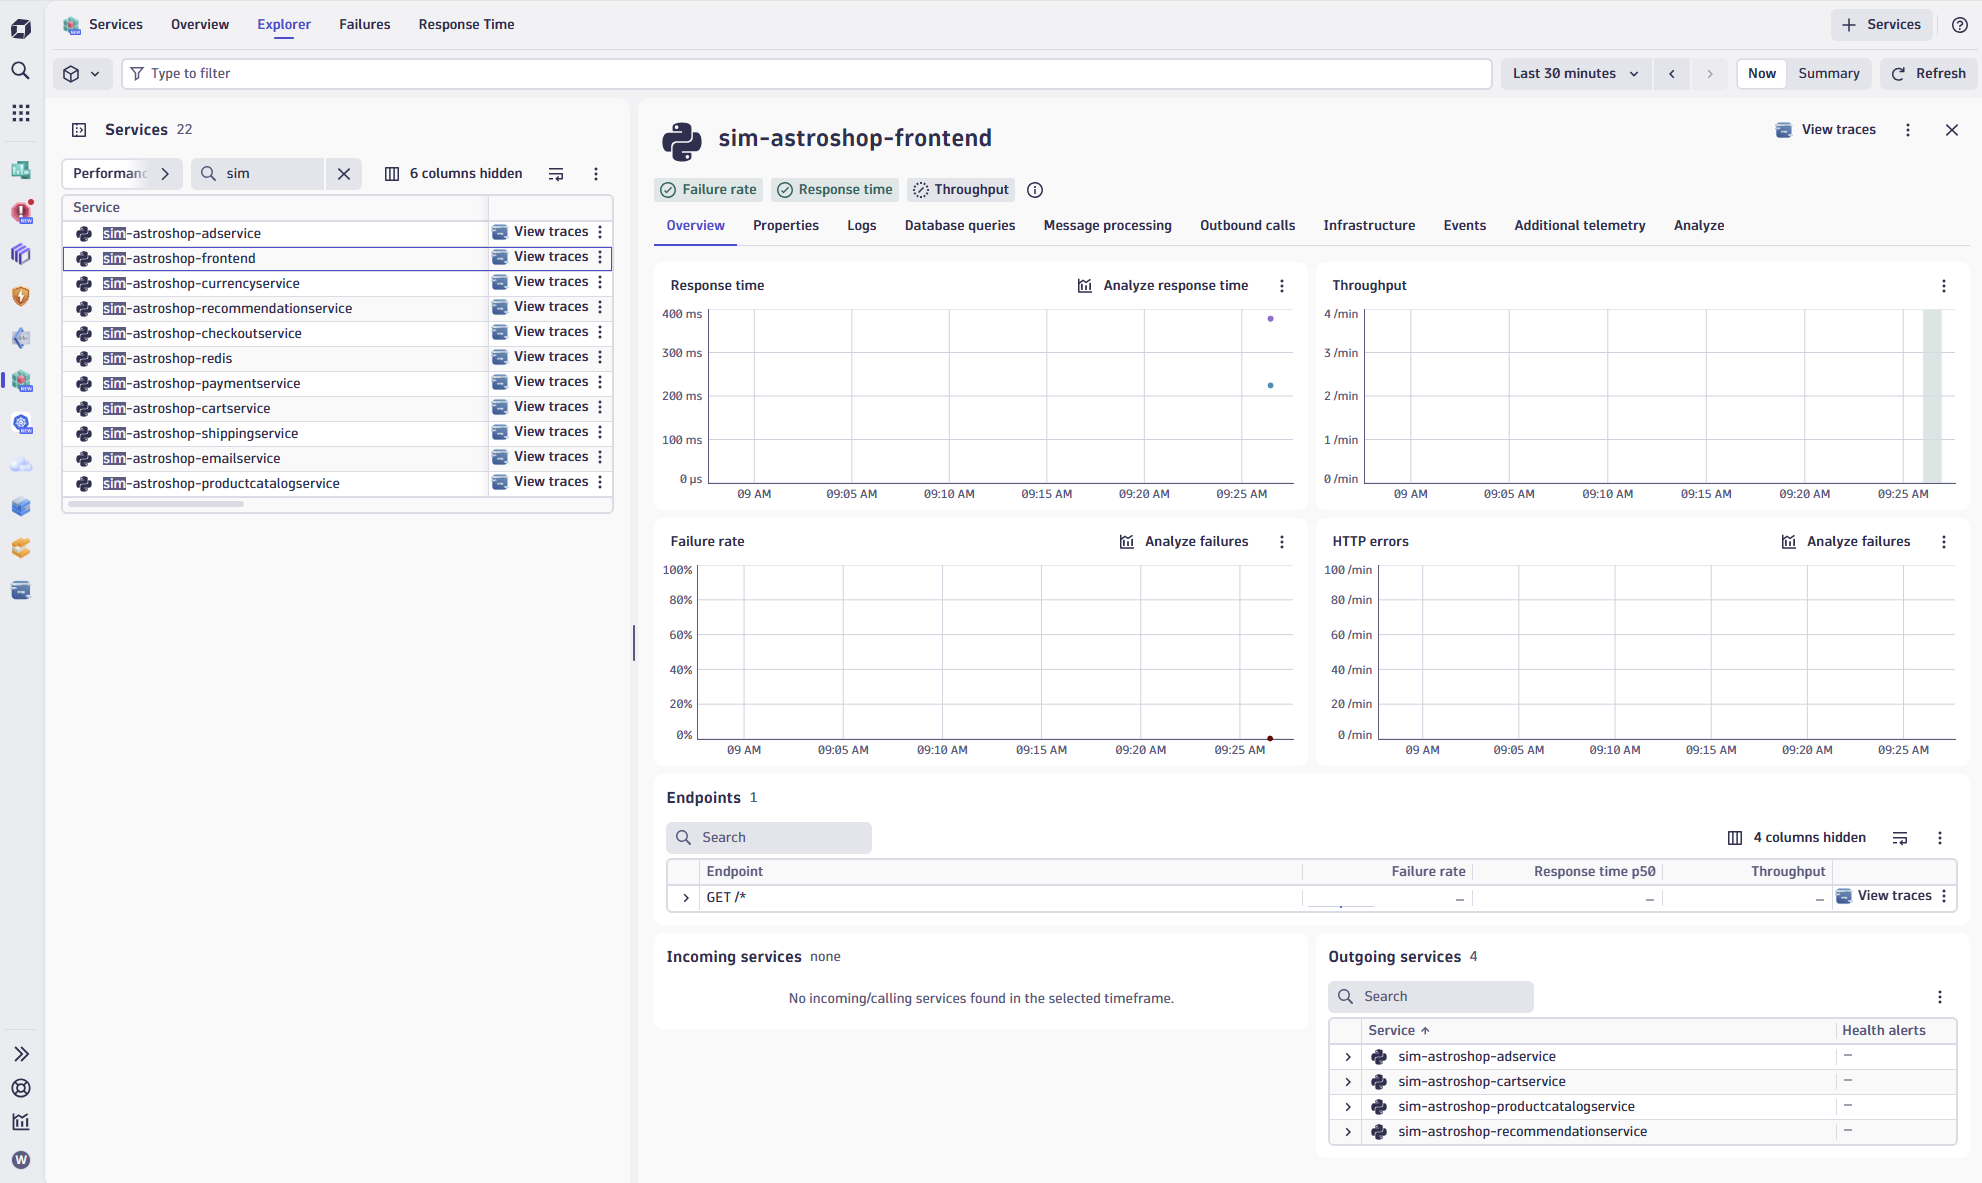Viewport: 1982px width, 1183px height.
Task: Open the Failures top navigation tab
Action: tap(364, 25)
